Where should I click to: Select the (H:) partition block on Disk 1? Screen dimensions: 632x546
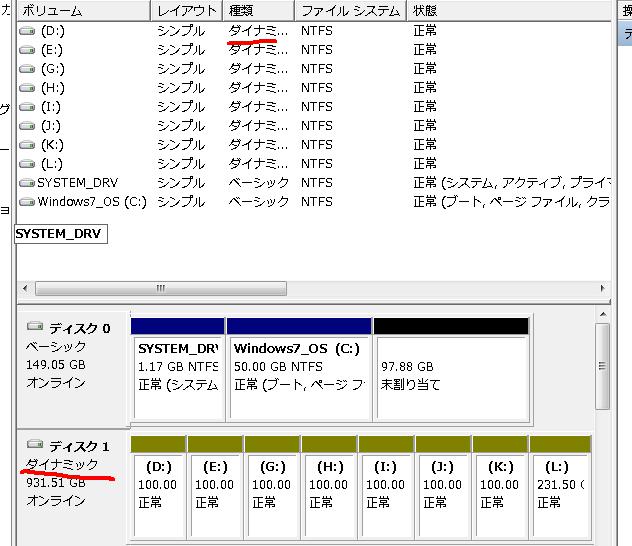329,488
